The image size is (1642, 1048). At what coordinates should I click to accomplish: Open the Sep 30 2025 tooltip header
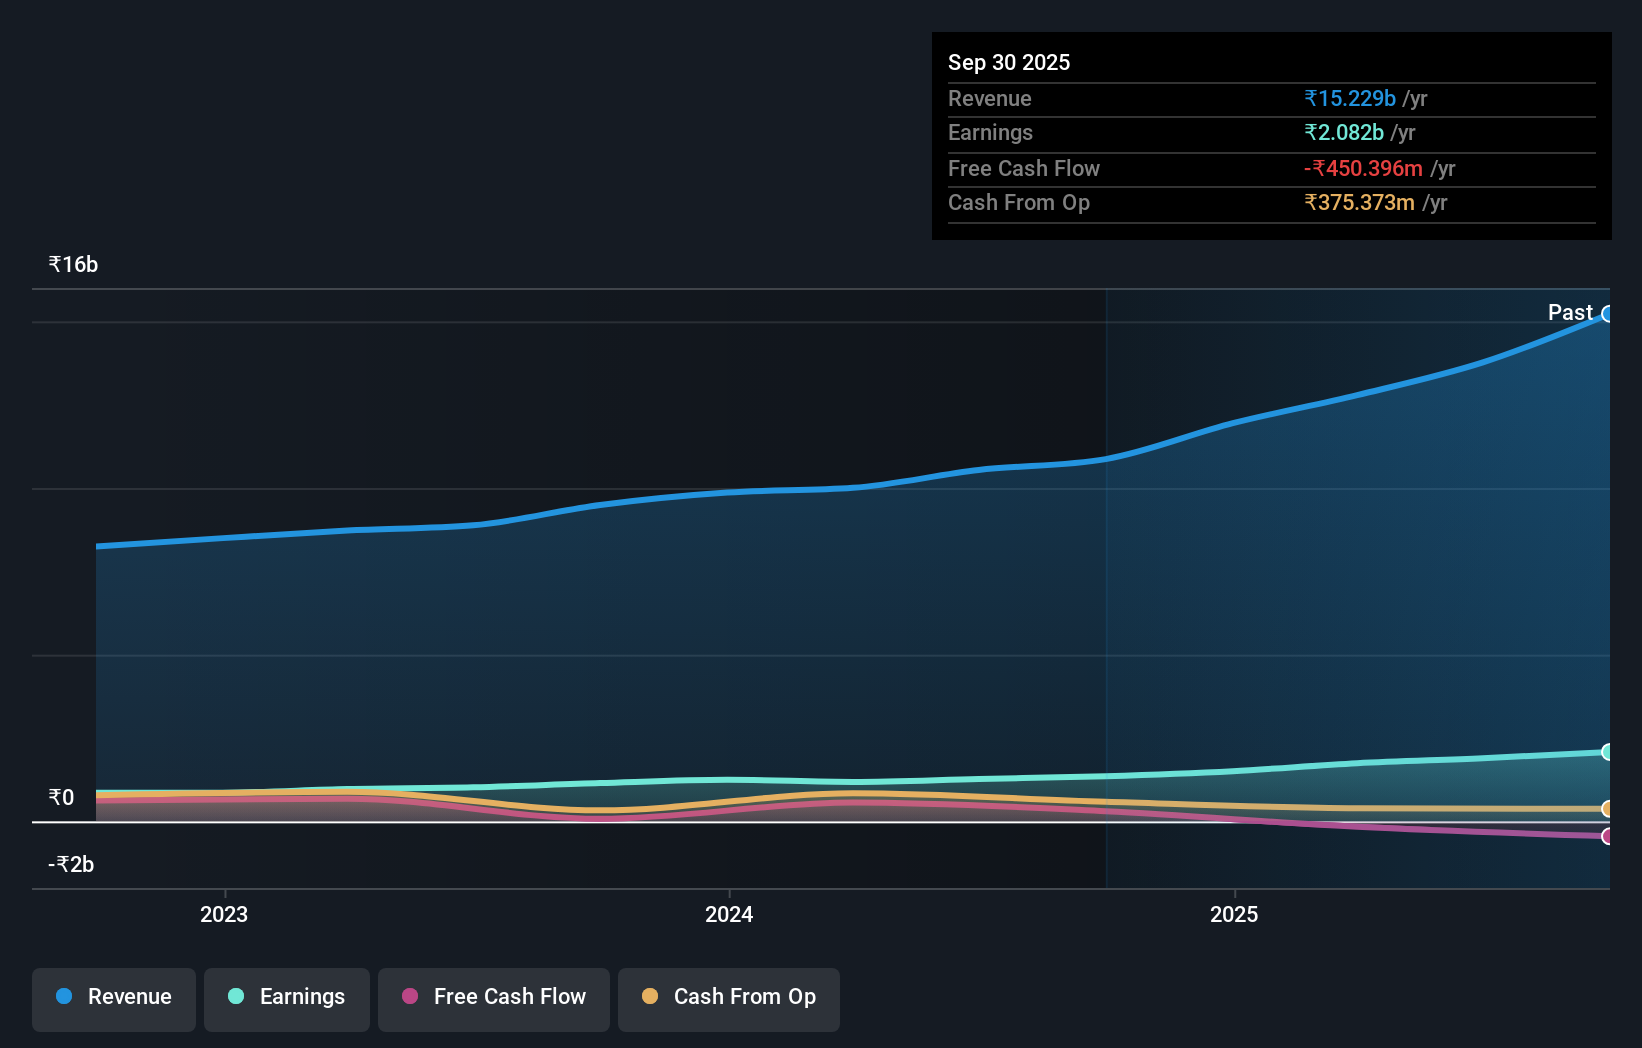coord(1009,62)
